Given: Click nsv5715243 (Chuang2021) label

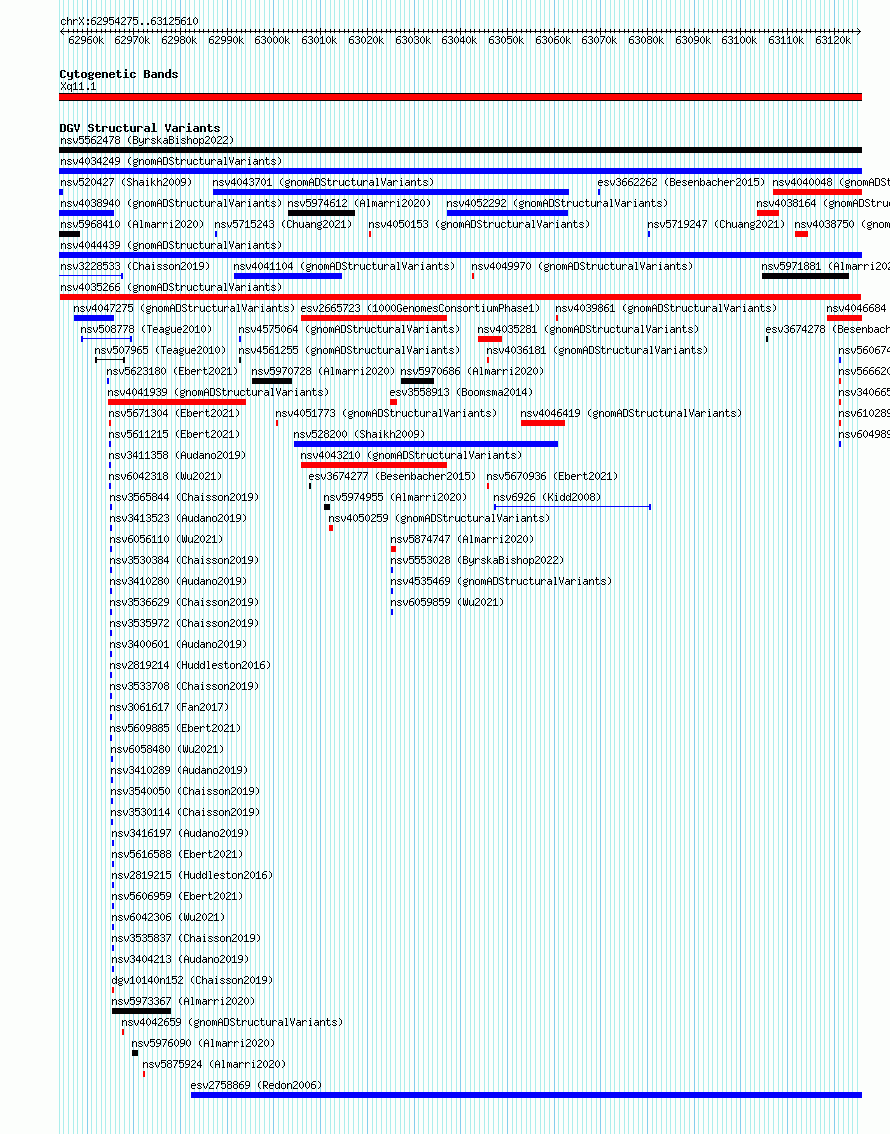Looking at the screenshot, I should [x=283, y=224].
